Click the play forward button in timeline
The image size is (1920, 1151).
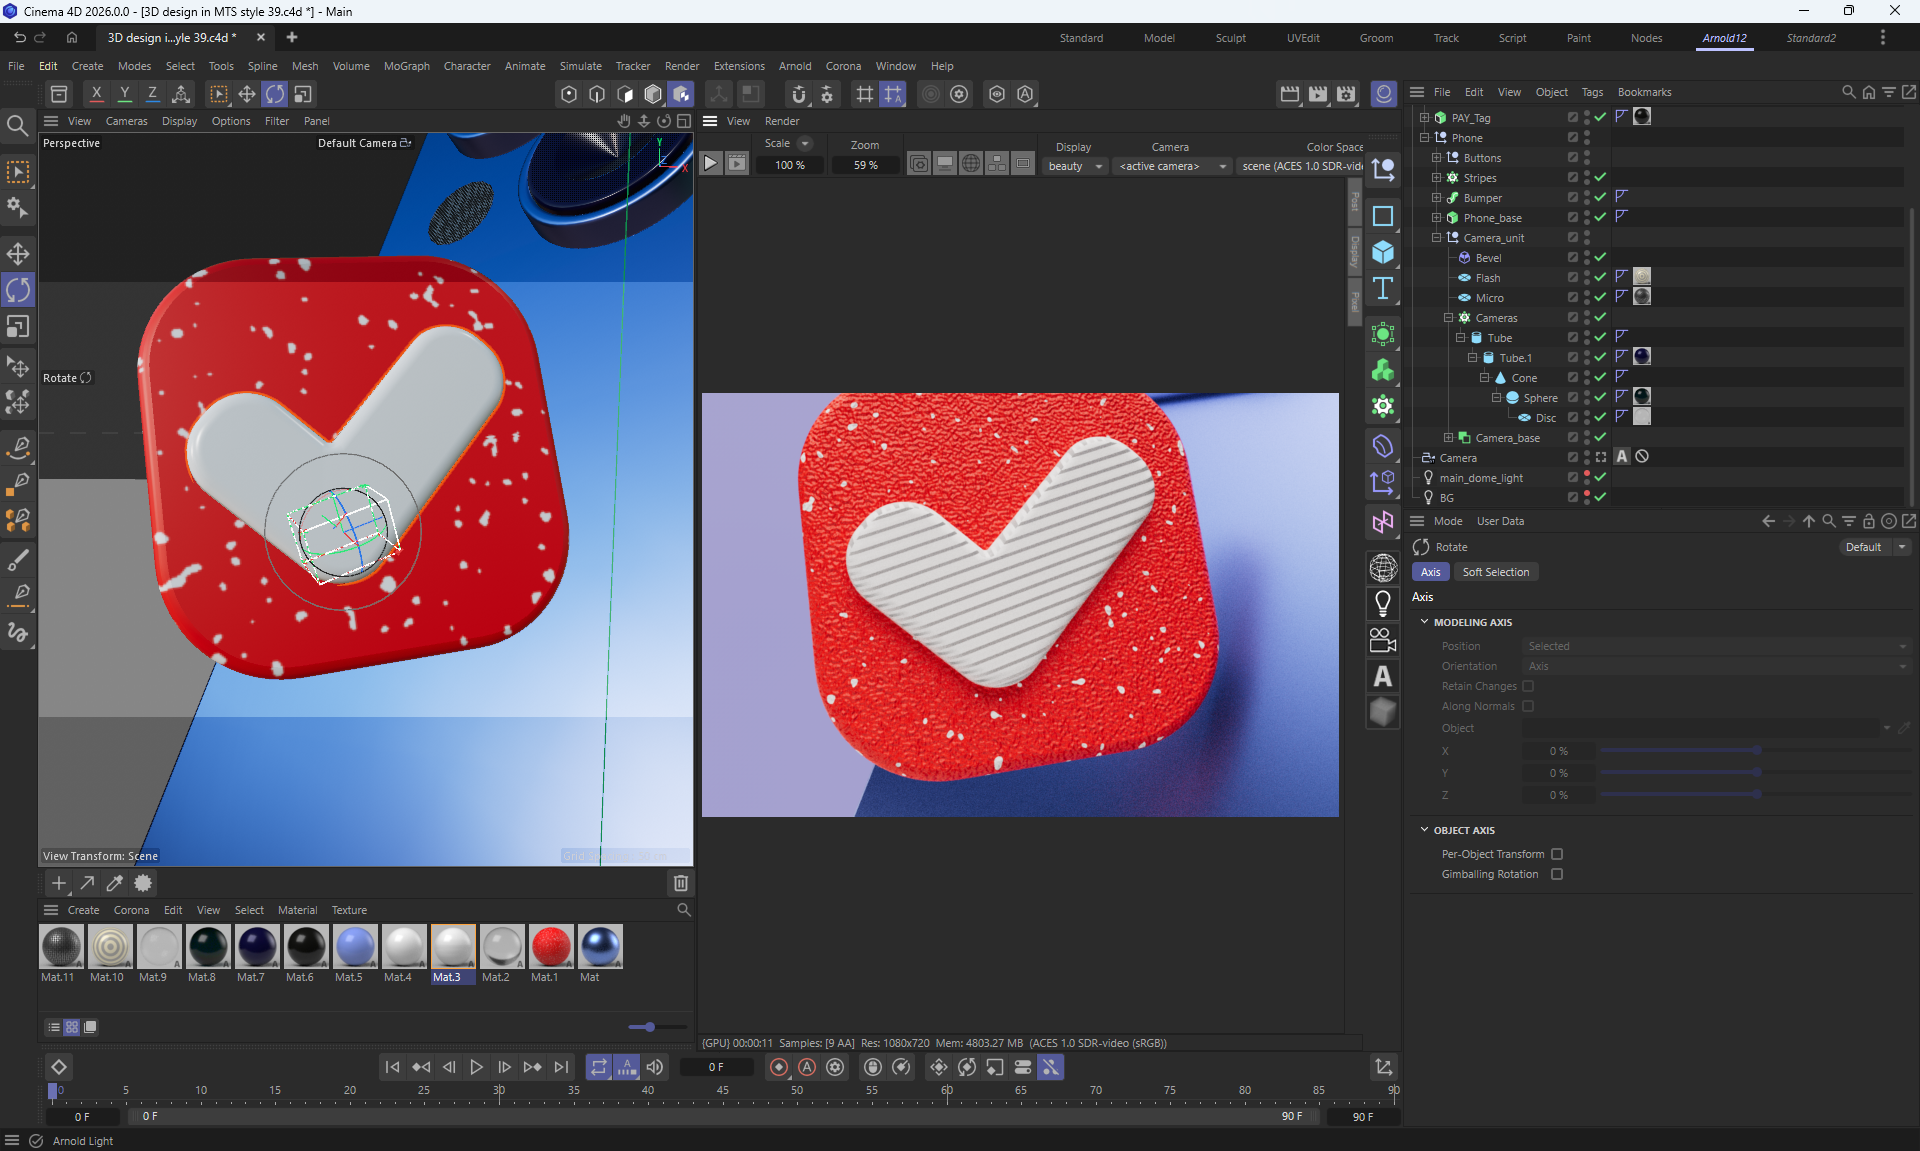pos(476,1067)
